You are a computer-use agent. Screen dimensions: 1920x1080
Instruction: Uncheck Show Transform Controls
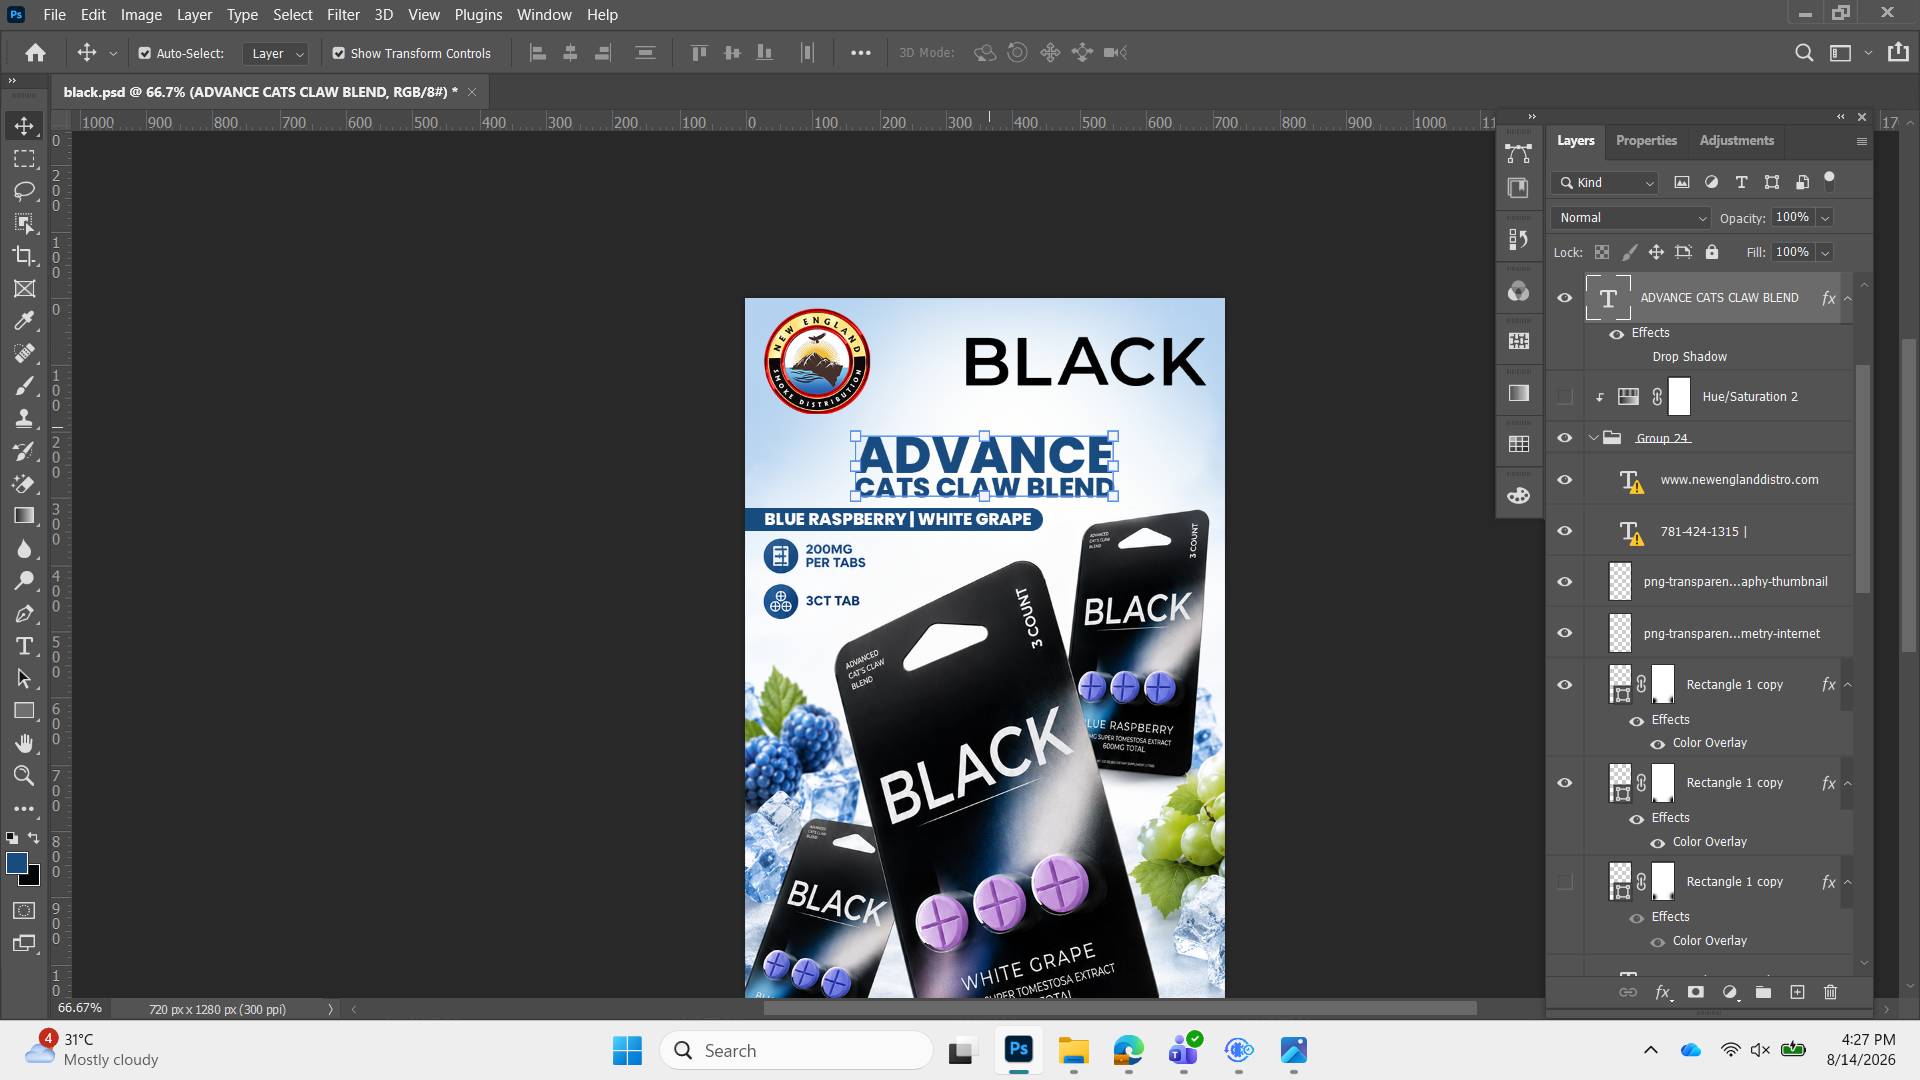[339, 54]
